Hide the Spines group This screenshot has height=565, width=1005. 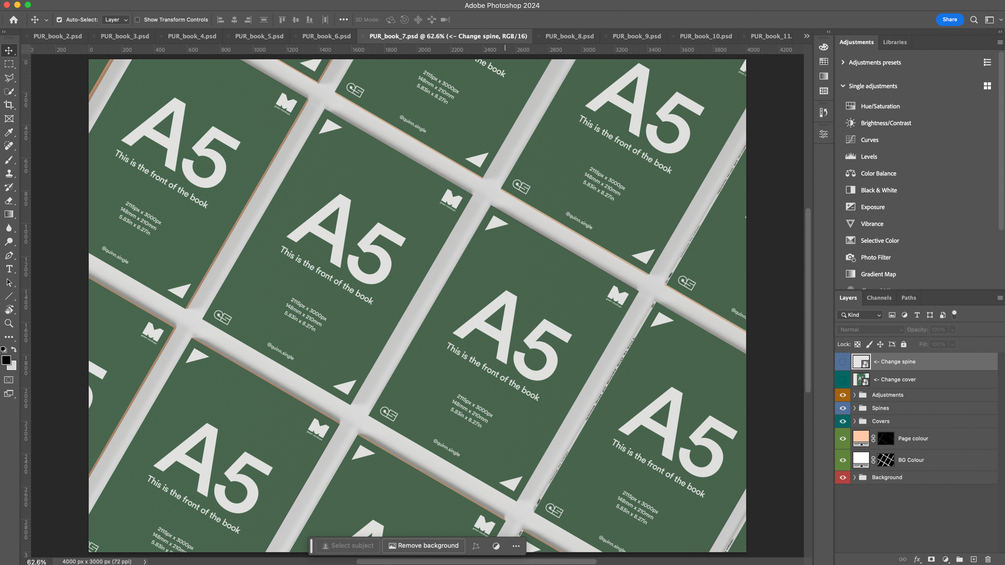842,408
